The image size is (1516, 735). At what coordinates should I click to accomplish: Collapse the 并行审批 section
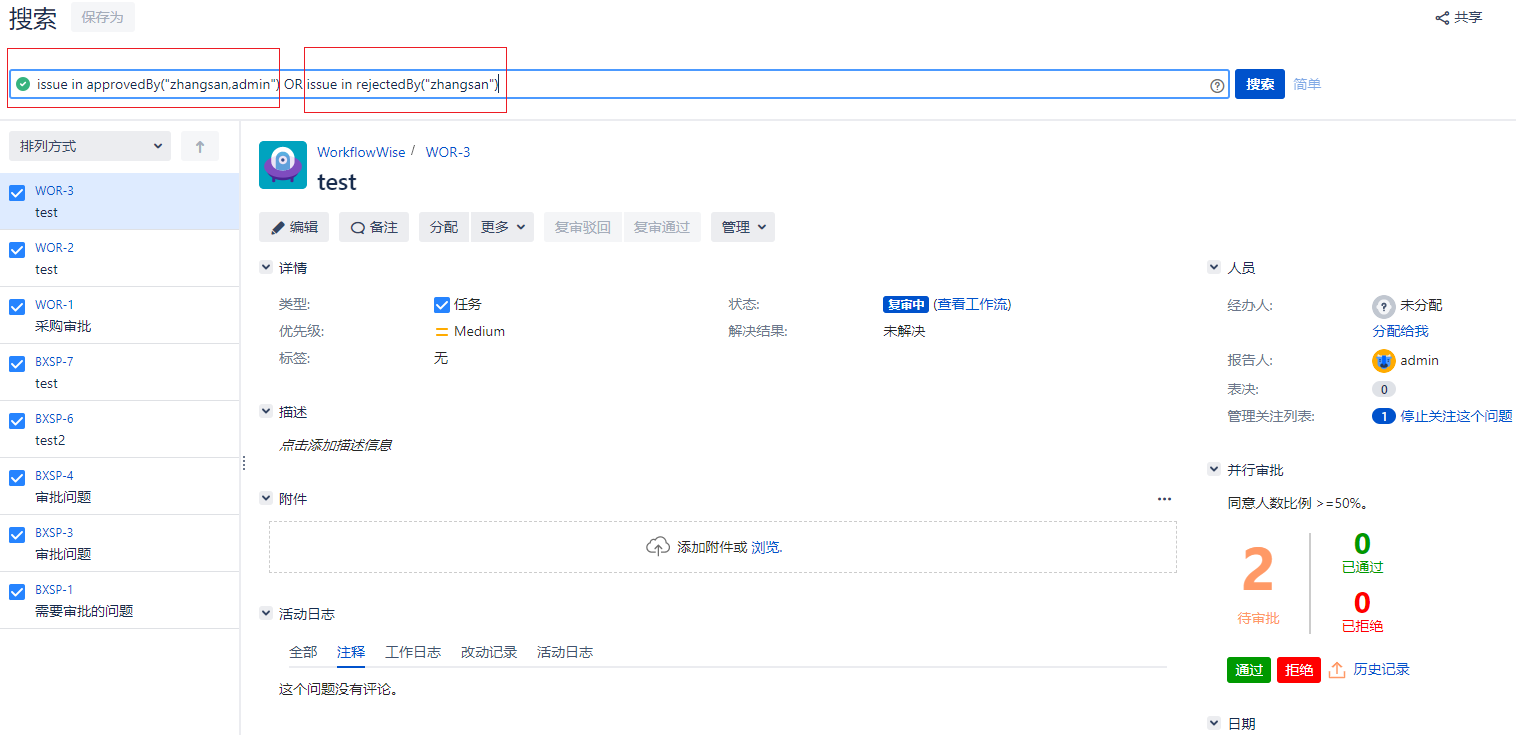1214,470
